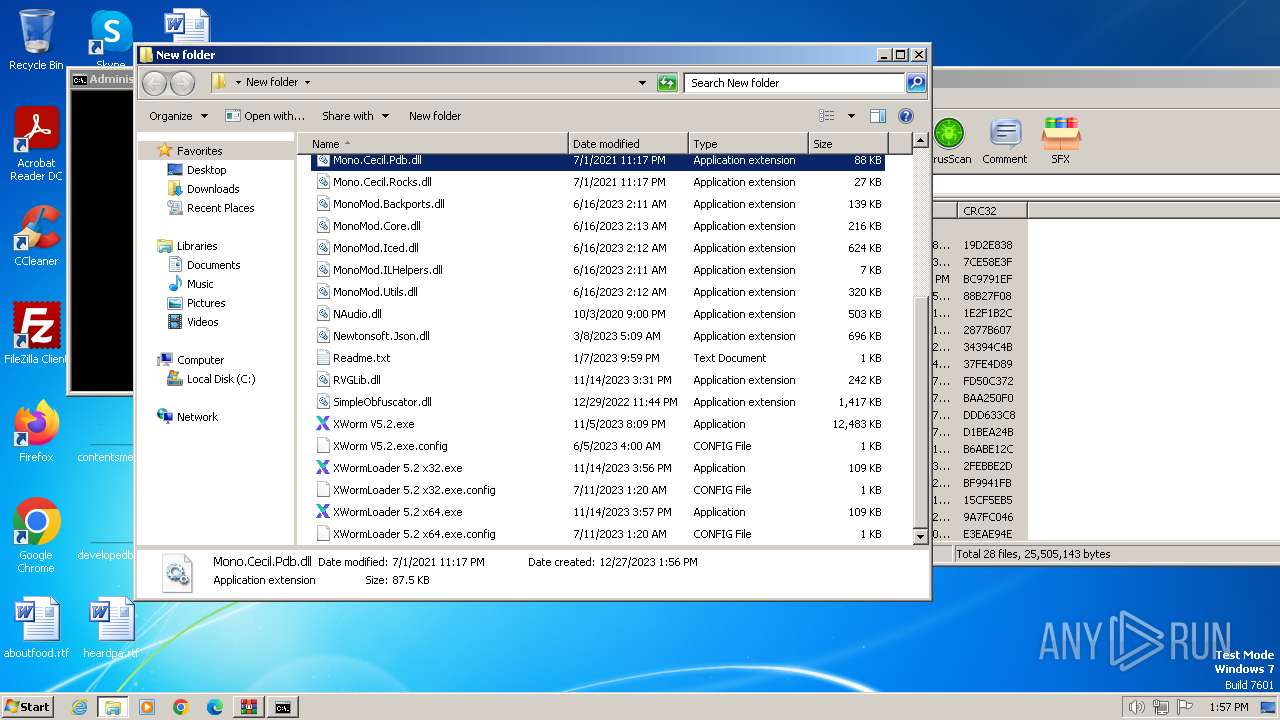Change view using the views icon

point(827,116)
